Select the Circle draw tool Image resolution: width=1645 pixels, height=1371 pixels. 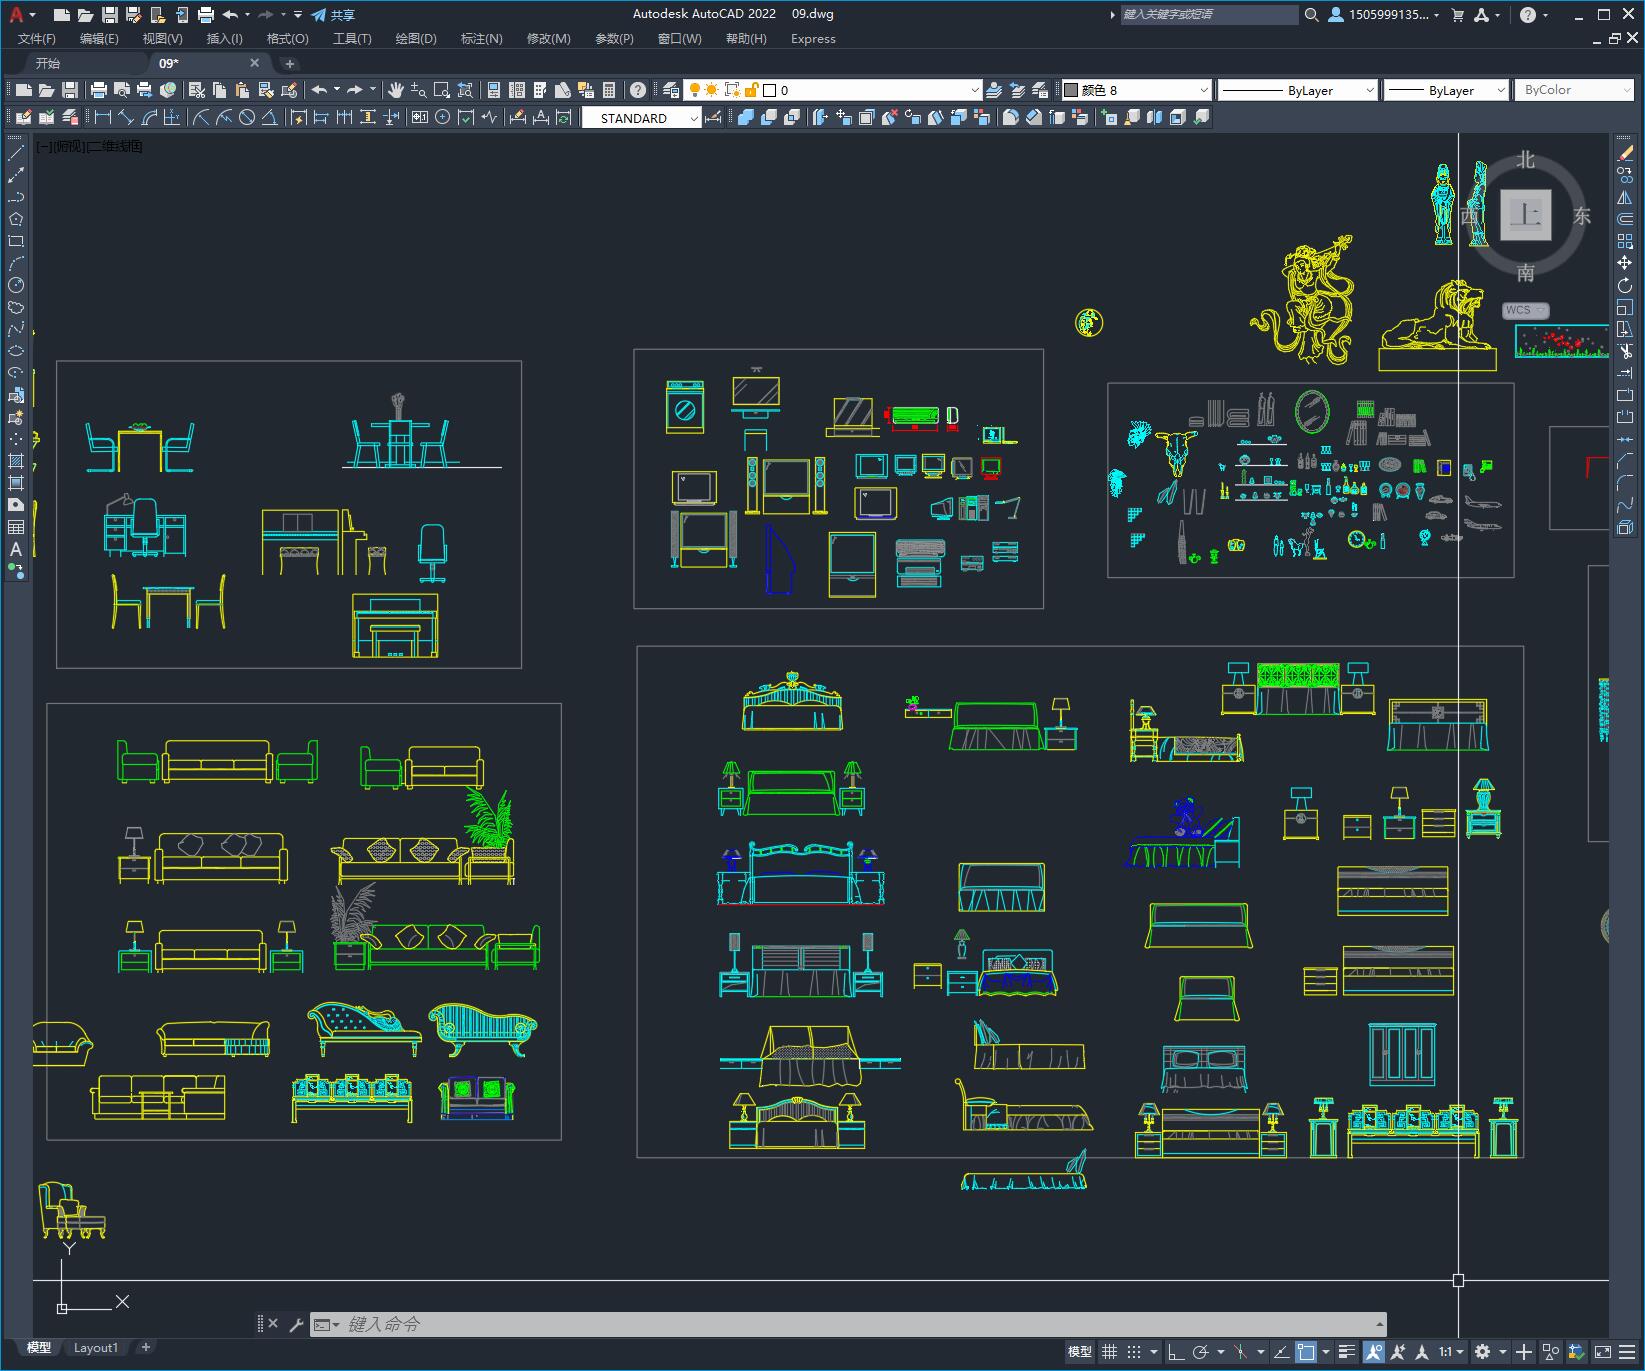click(16, 285)
